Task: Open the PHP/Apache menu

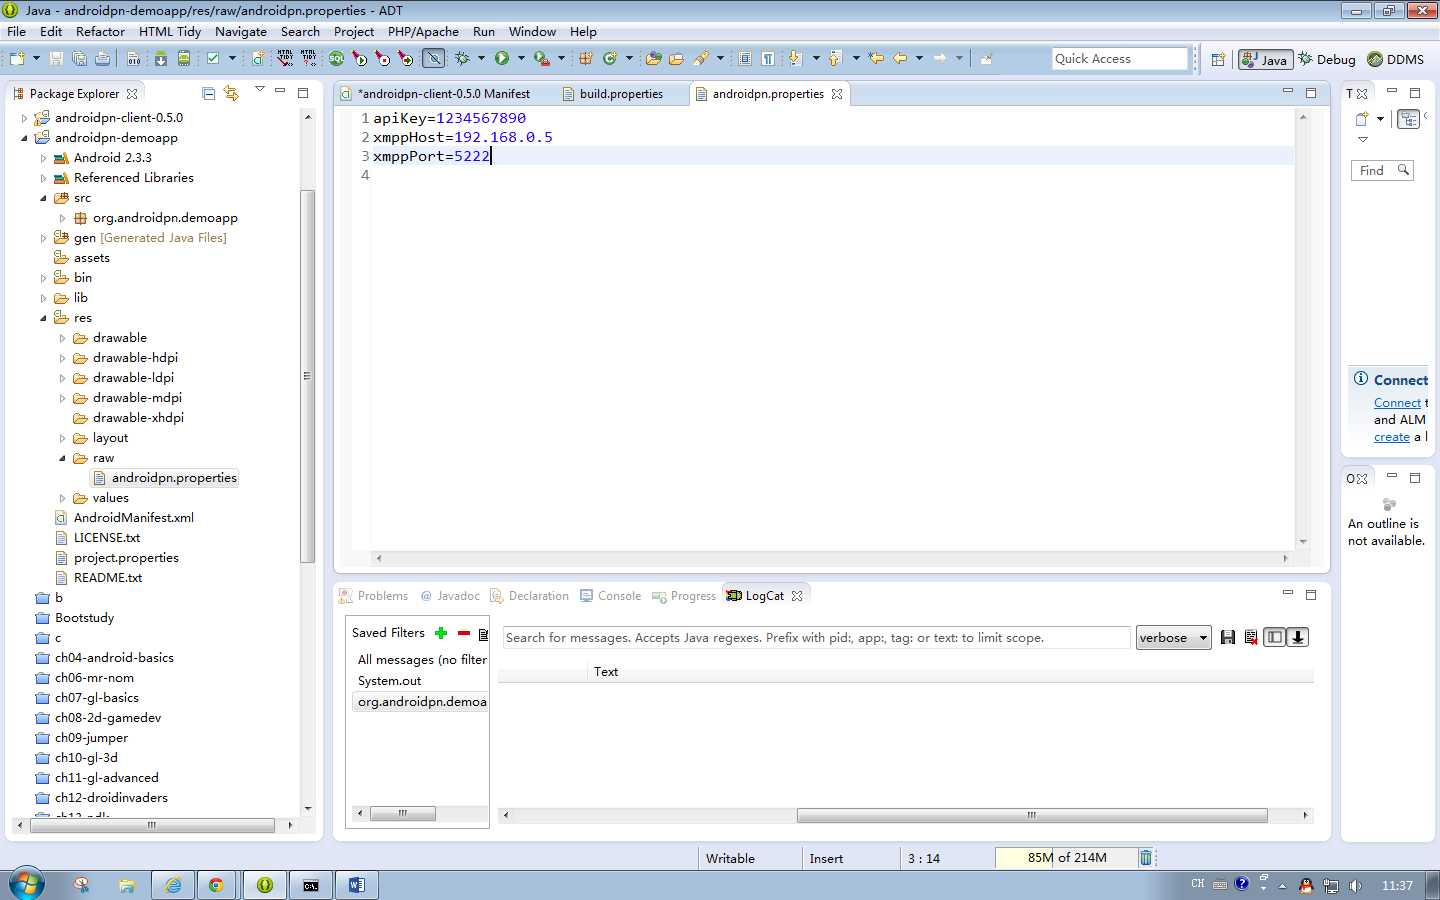Action: click(x=423, y=32)
